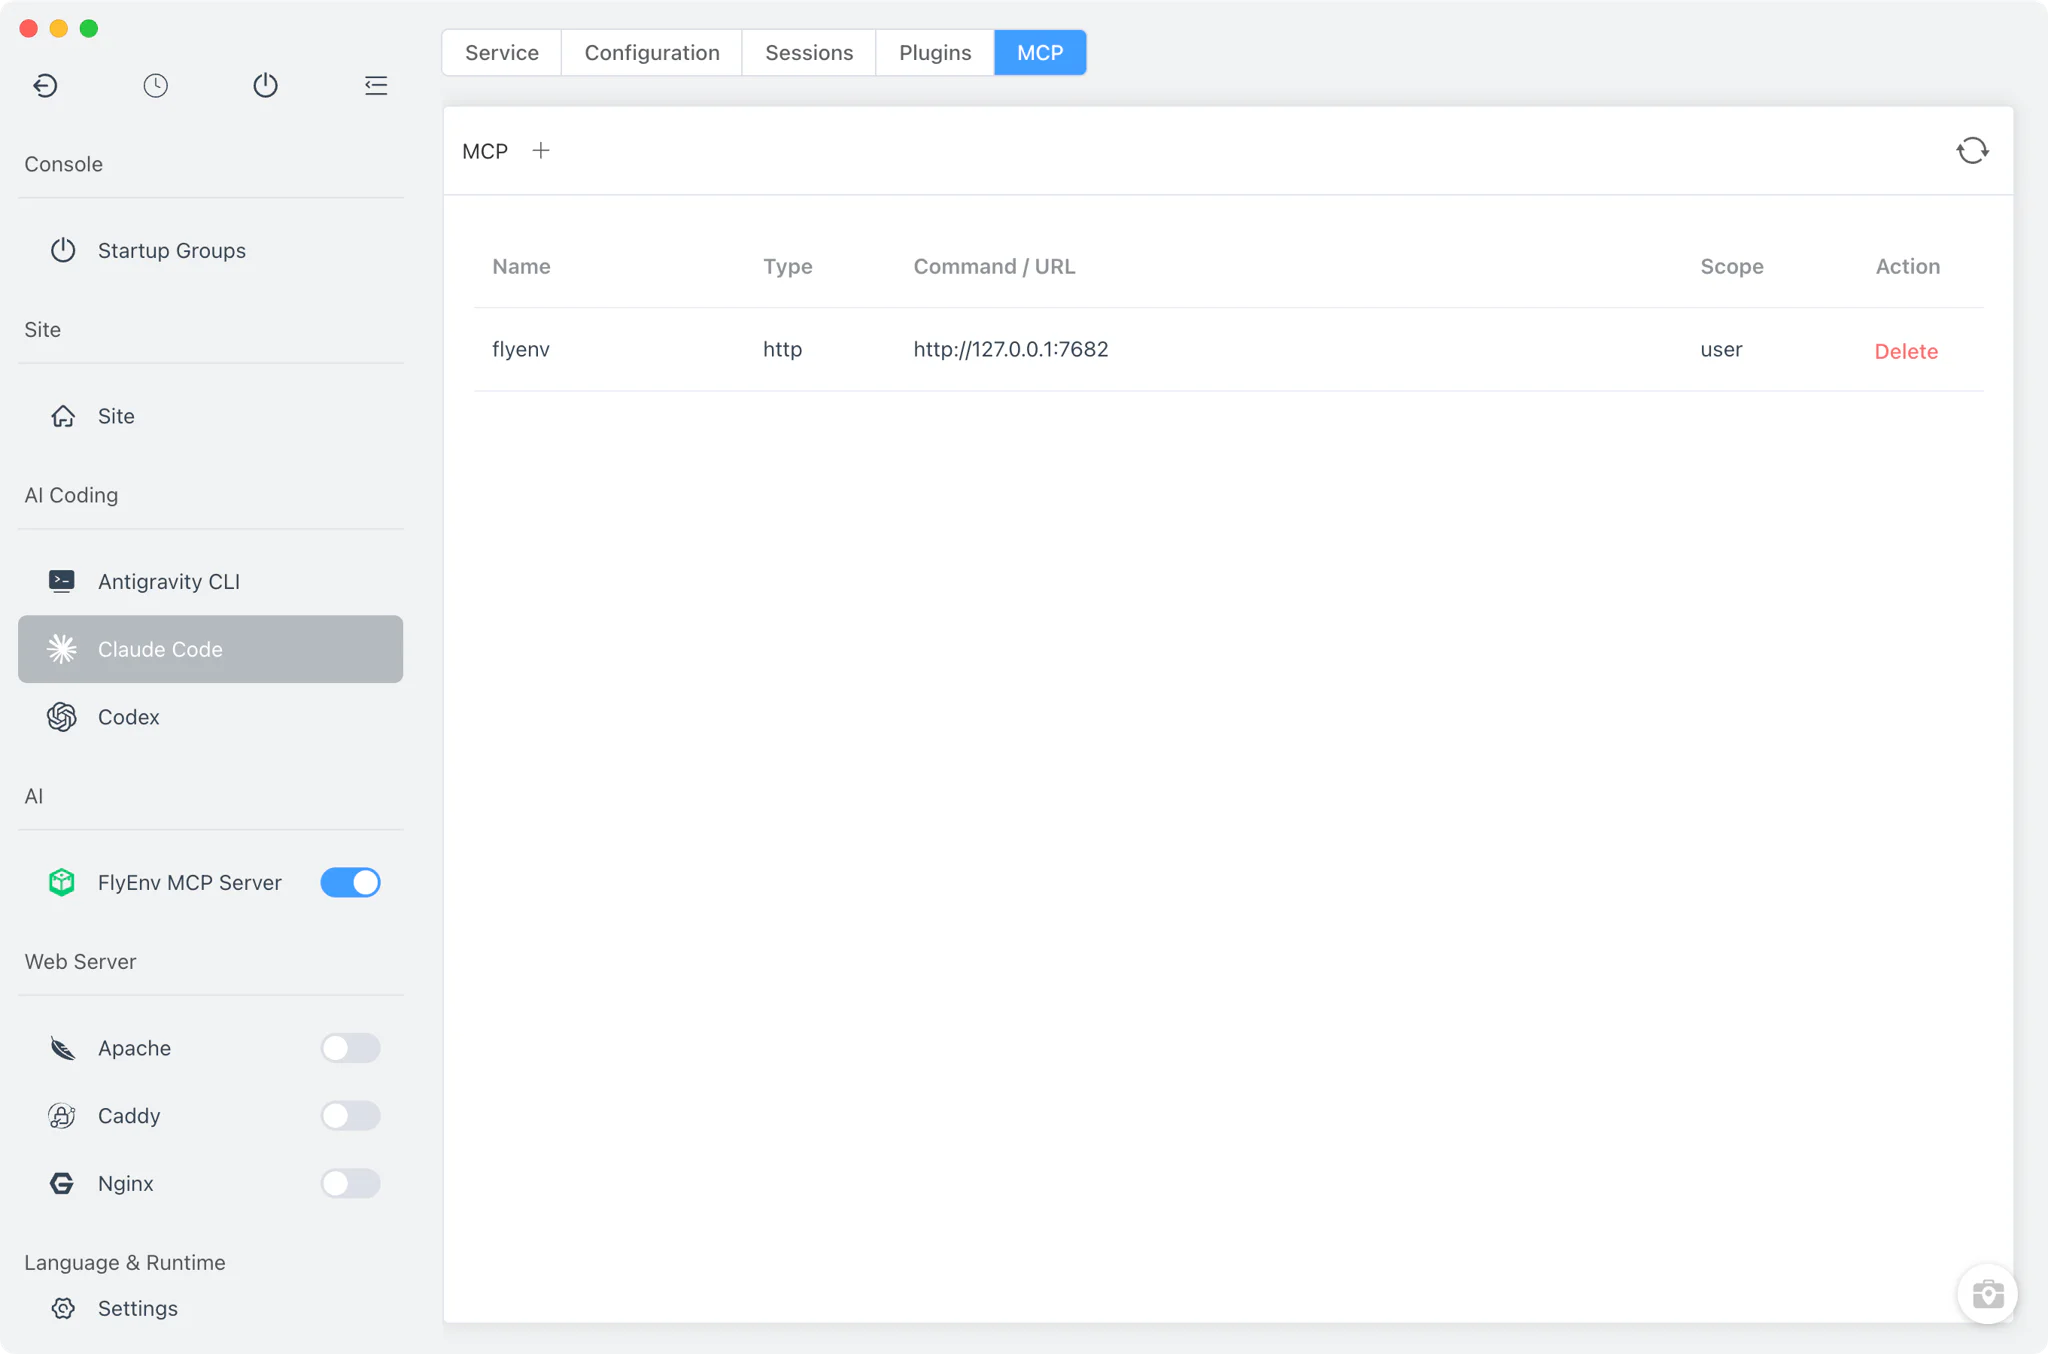Open FlyEnv MCP Server module

(189, 882)
